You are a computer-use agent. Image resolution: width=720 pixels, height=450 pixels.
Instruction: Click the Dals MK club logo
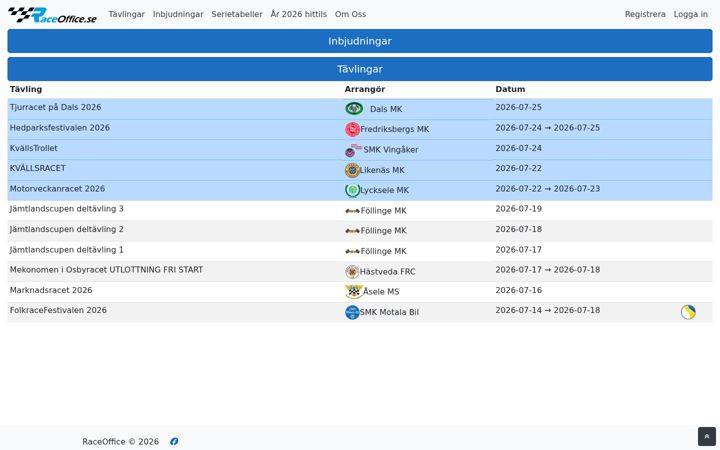(x=354, y=109)
